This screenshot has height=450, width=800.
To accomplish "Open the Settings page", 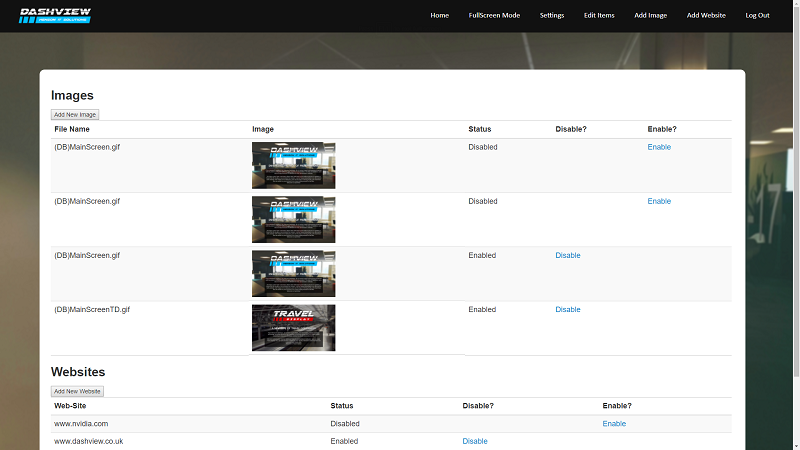I will tap(552, 15).
